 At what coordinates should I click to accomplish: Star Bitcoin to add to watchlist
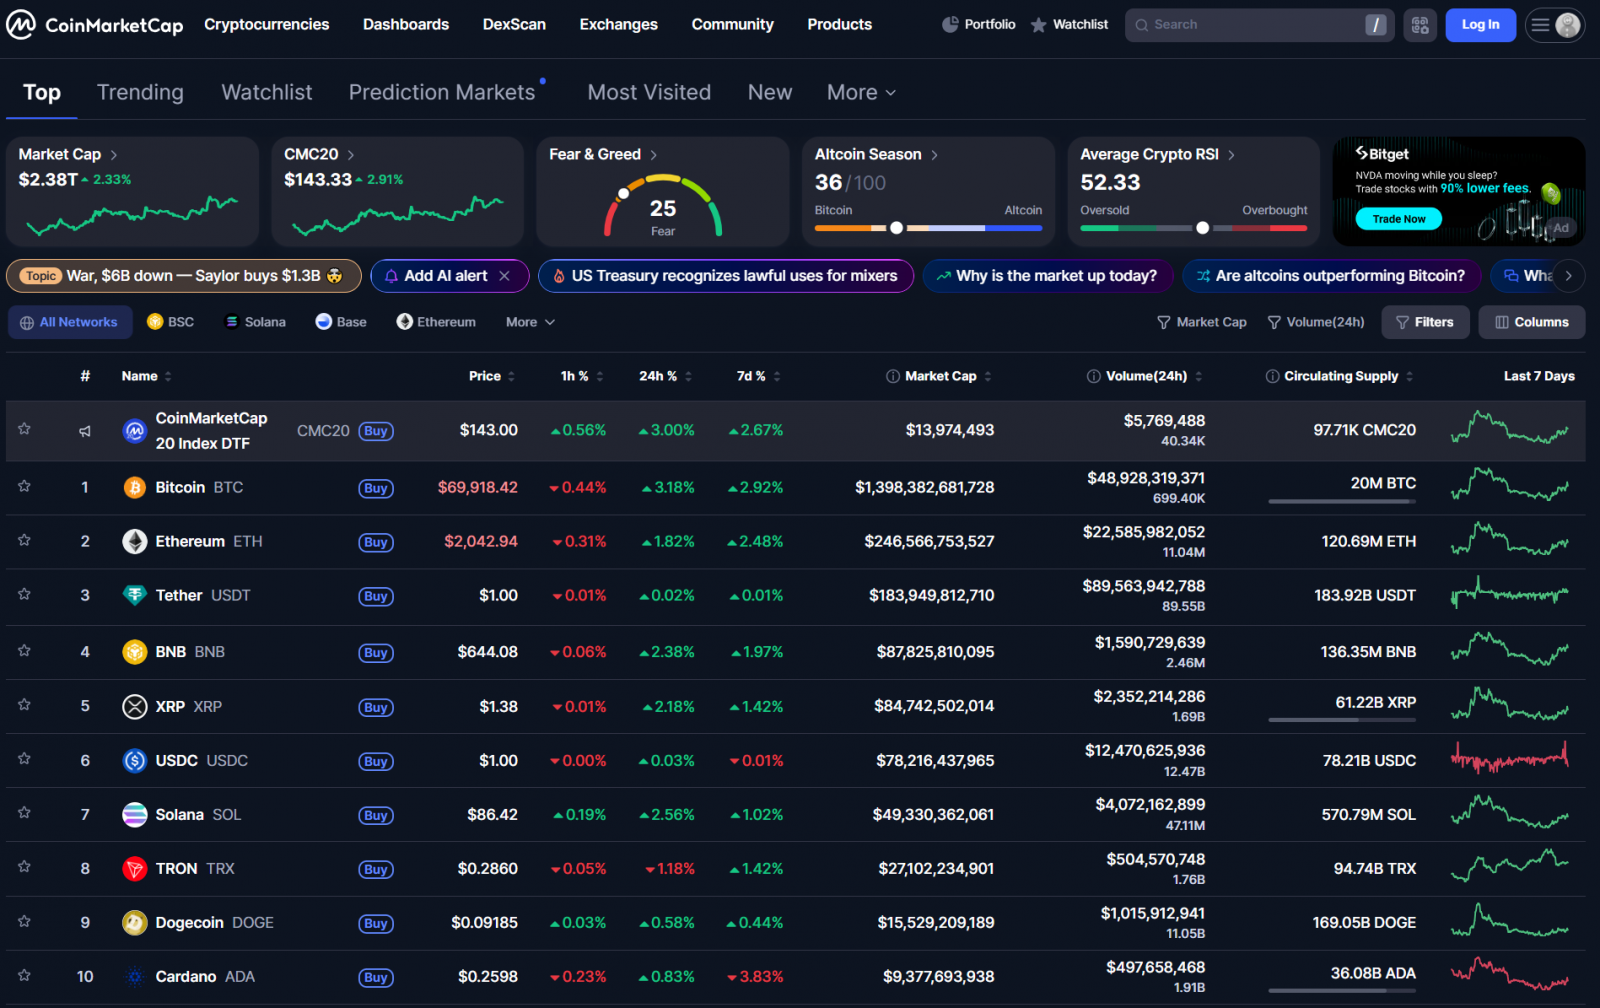tap(24, 487)
